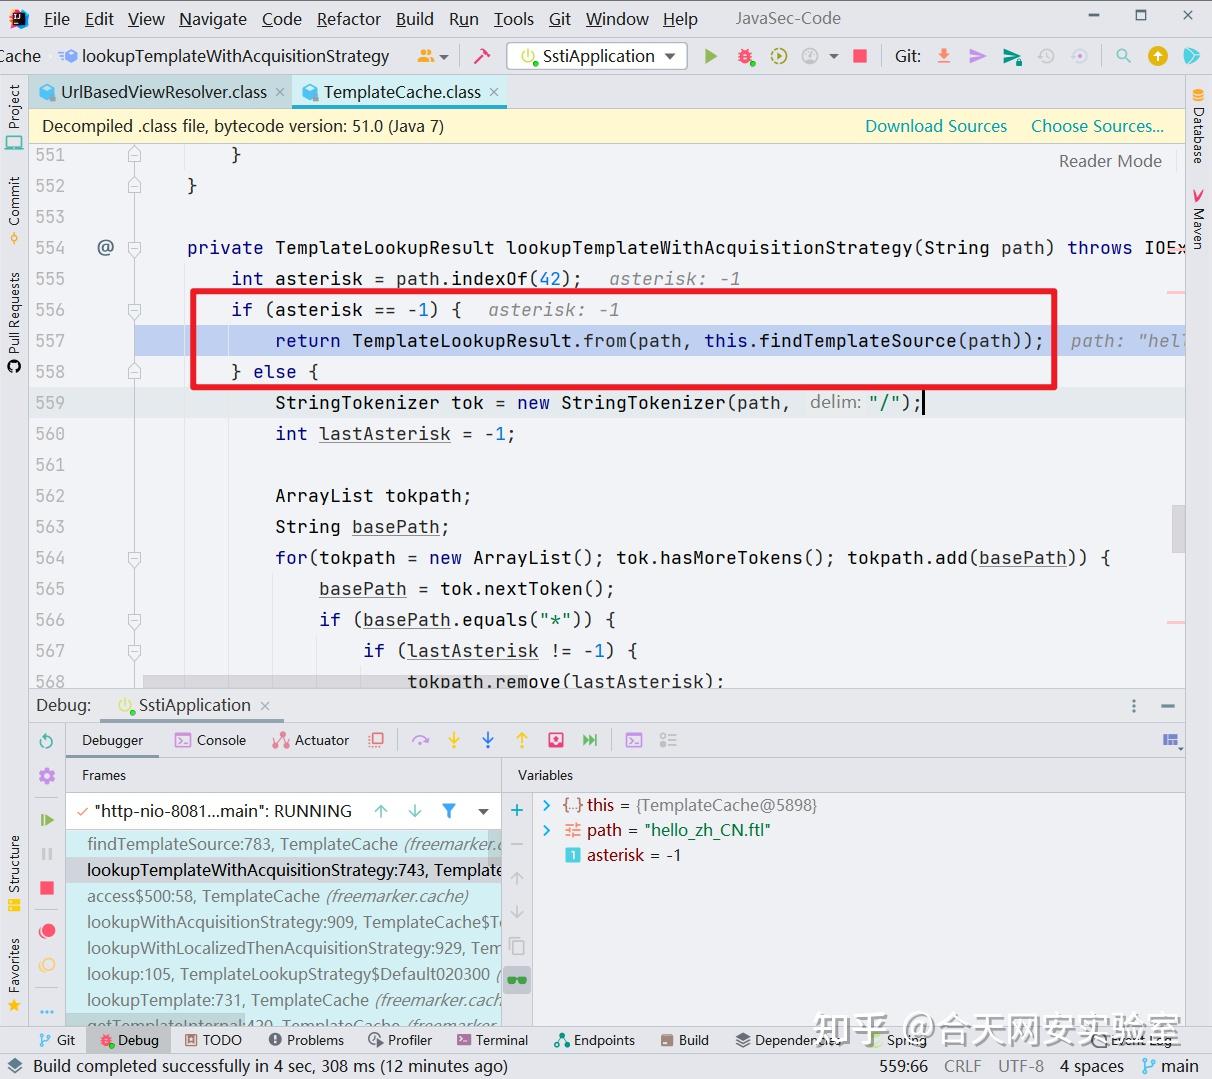Viewport: 1212px width, 1079px height.
Task: Open Navigate menu
Action: 213,19
